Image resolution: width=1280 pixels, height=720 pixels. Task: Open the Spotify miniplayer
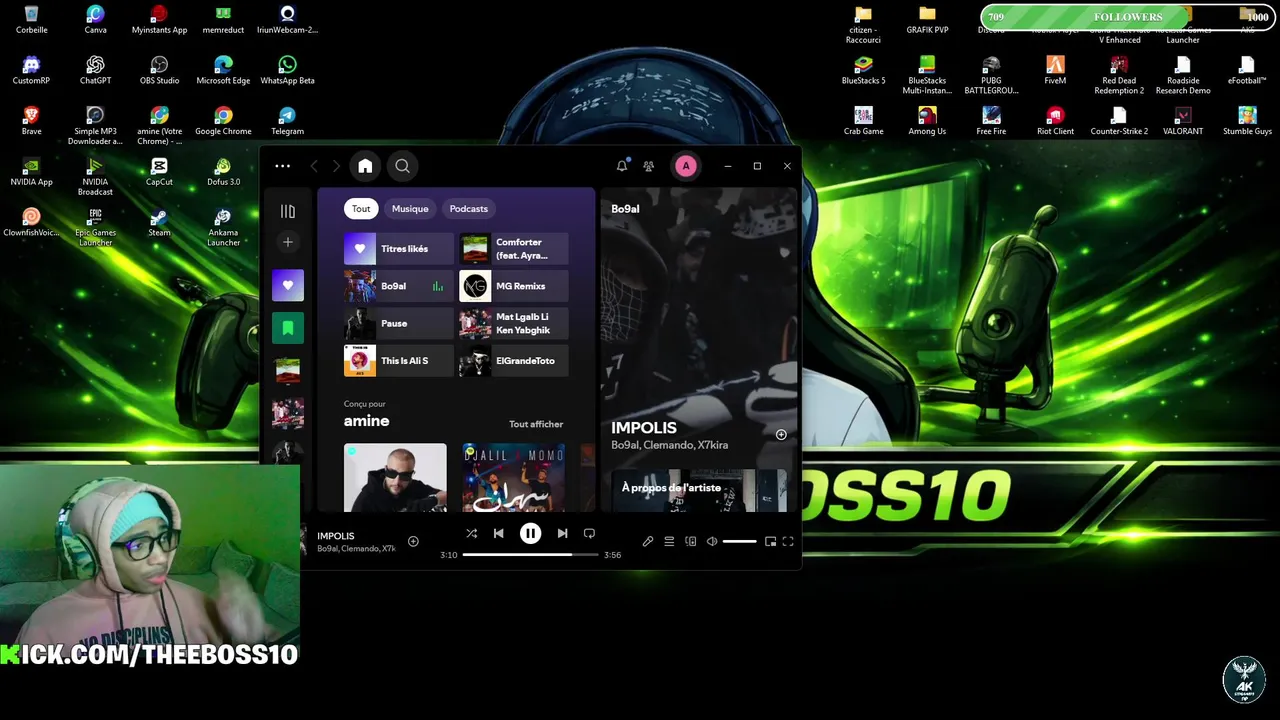770,542
